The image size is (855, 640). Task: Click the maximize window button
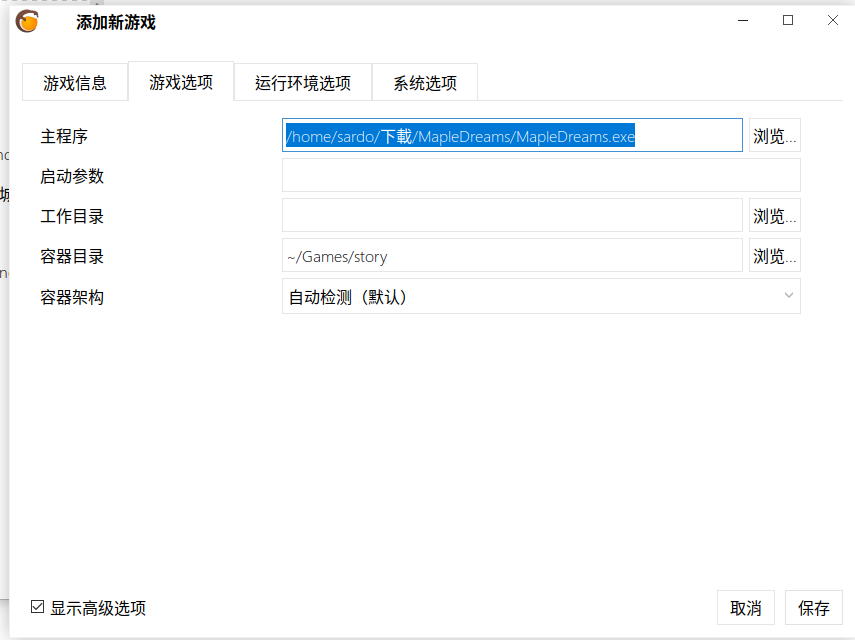[x=787, y=20]
